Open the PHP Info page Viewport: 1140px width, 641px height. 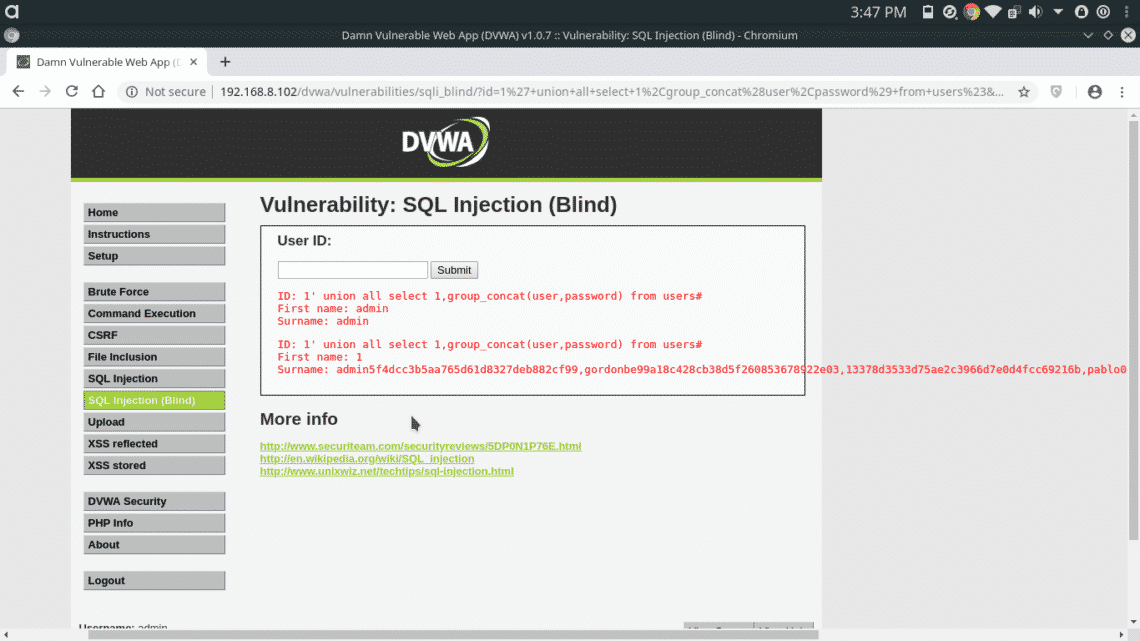tap(154, 523)
